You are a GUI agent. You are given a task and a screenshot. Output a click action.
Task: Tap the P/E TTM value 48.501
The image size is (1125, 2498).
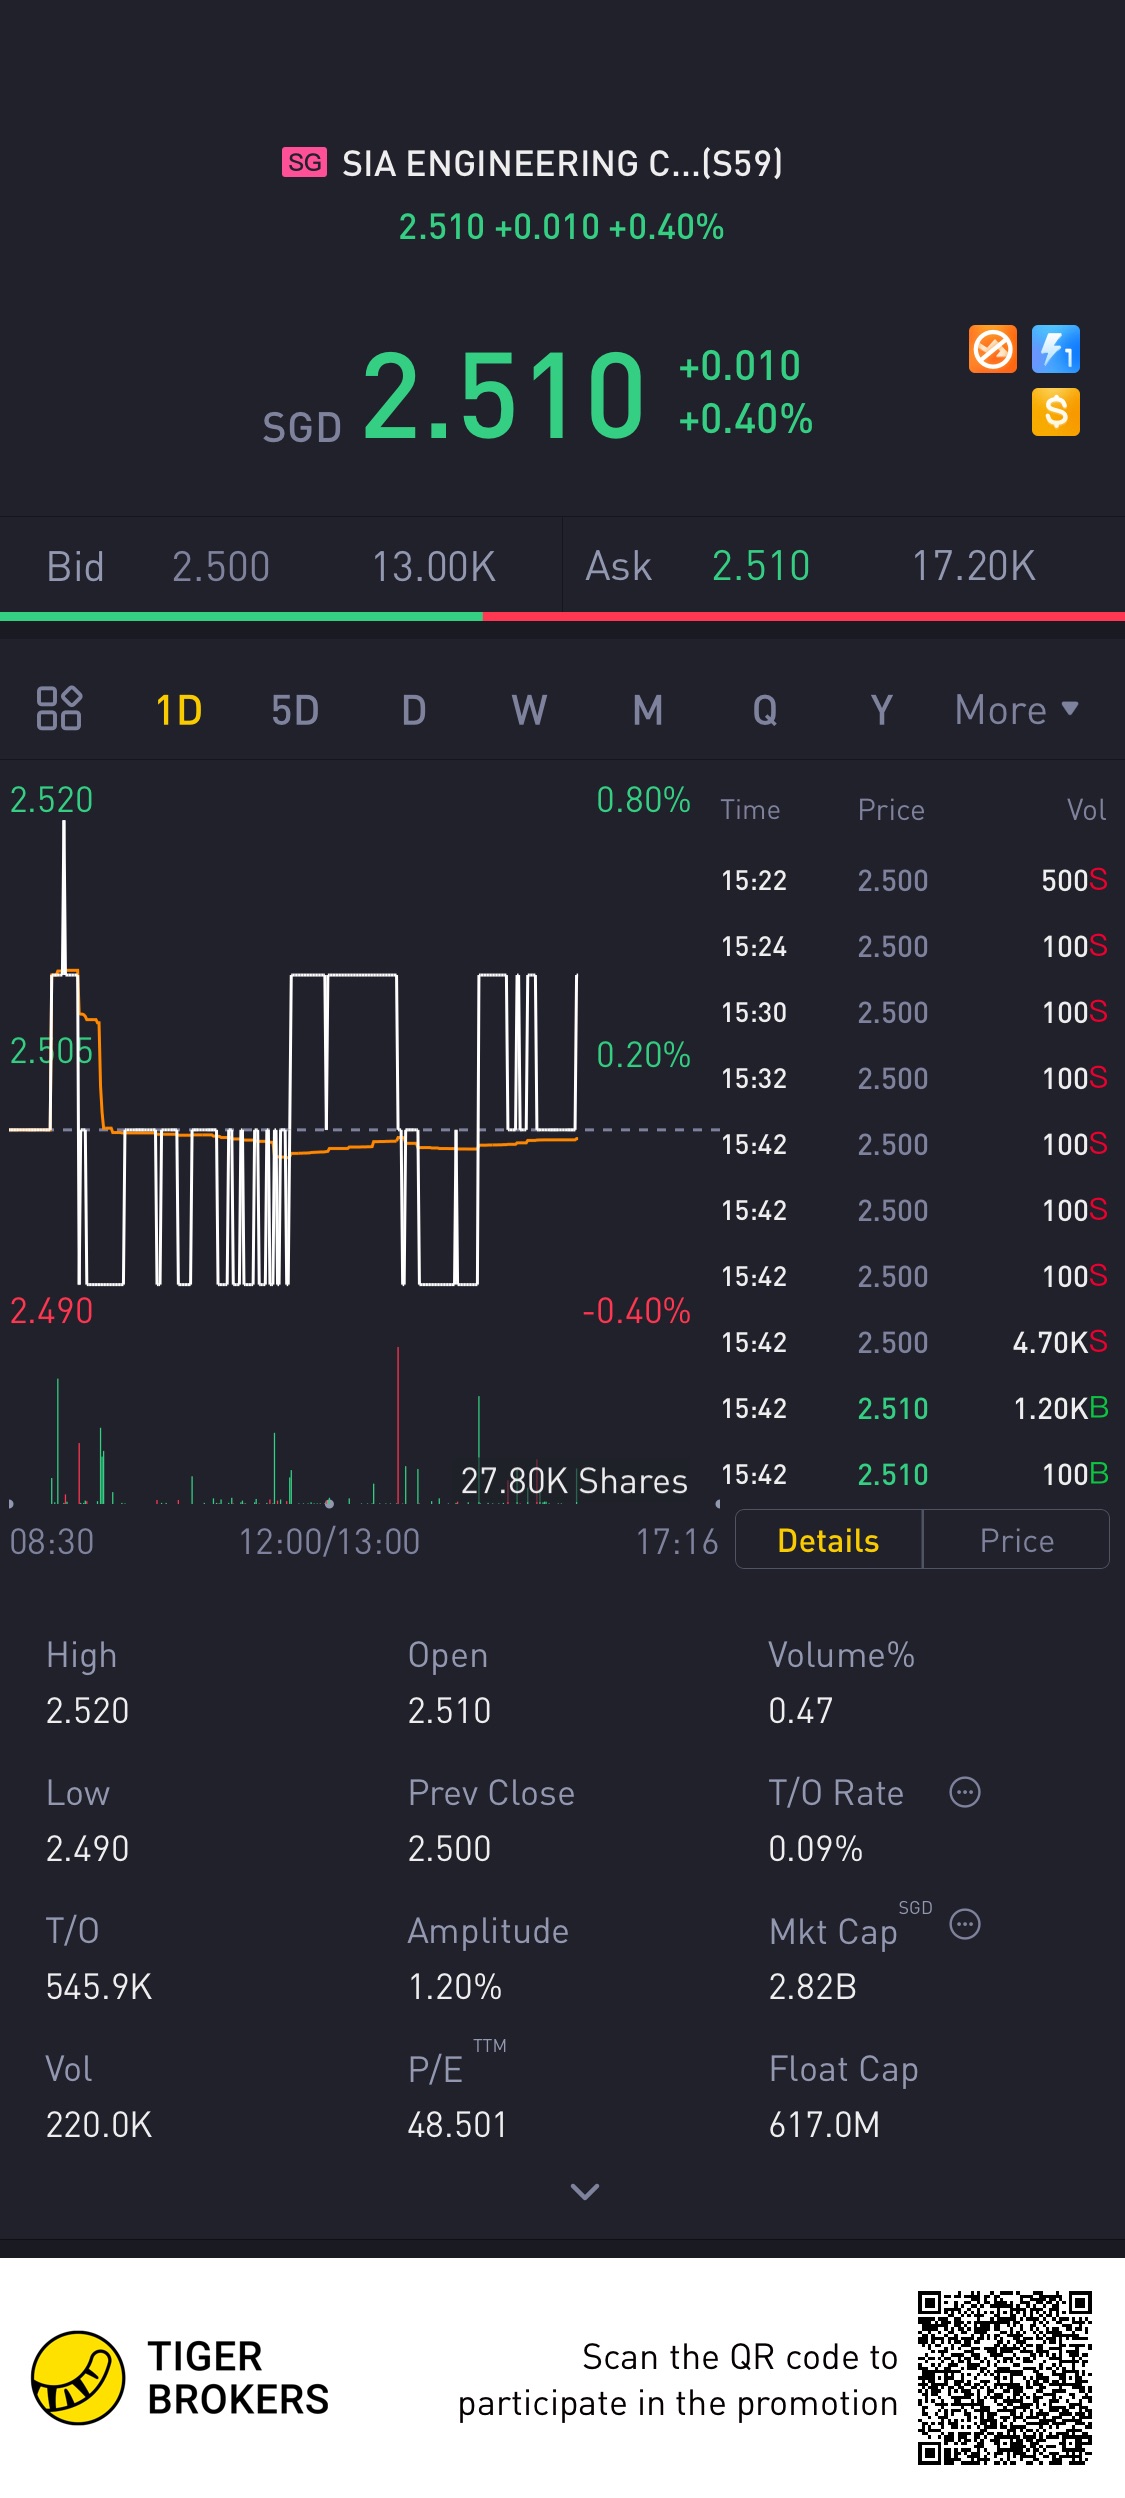pos(458,2125)
